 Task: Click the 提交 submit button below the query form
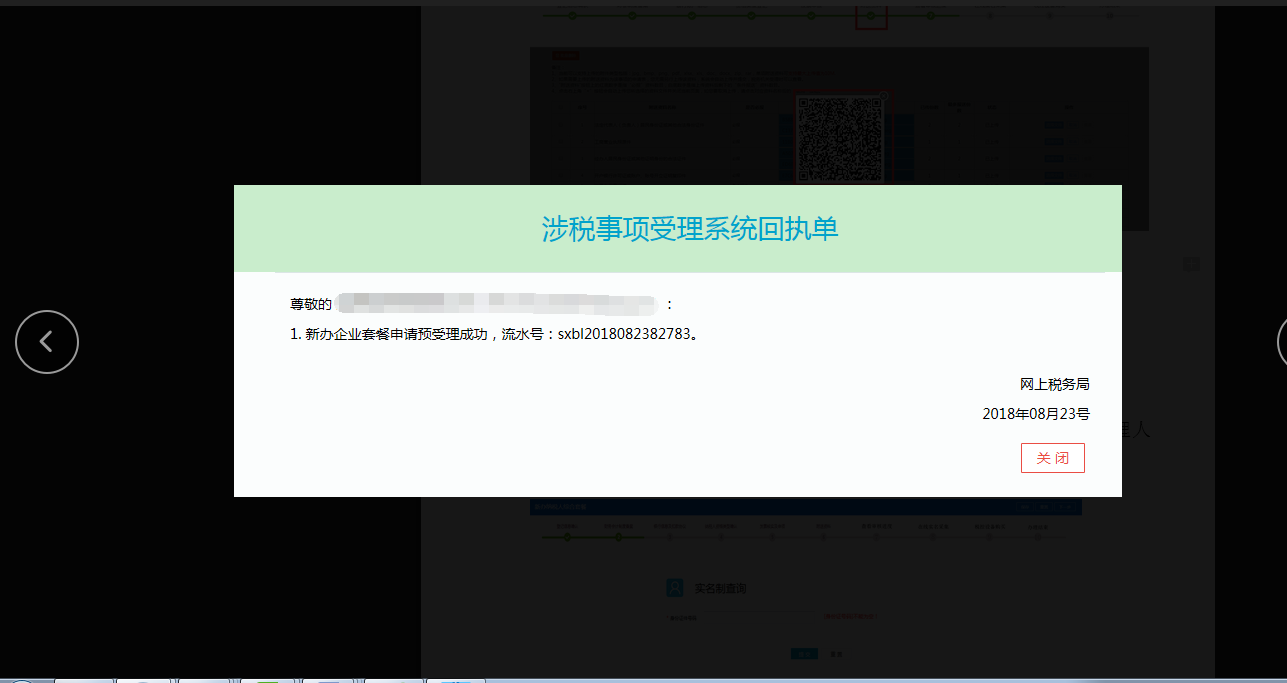coord(806,652)
